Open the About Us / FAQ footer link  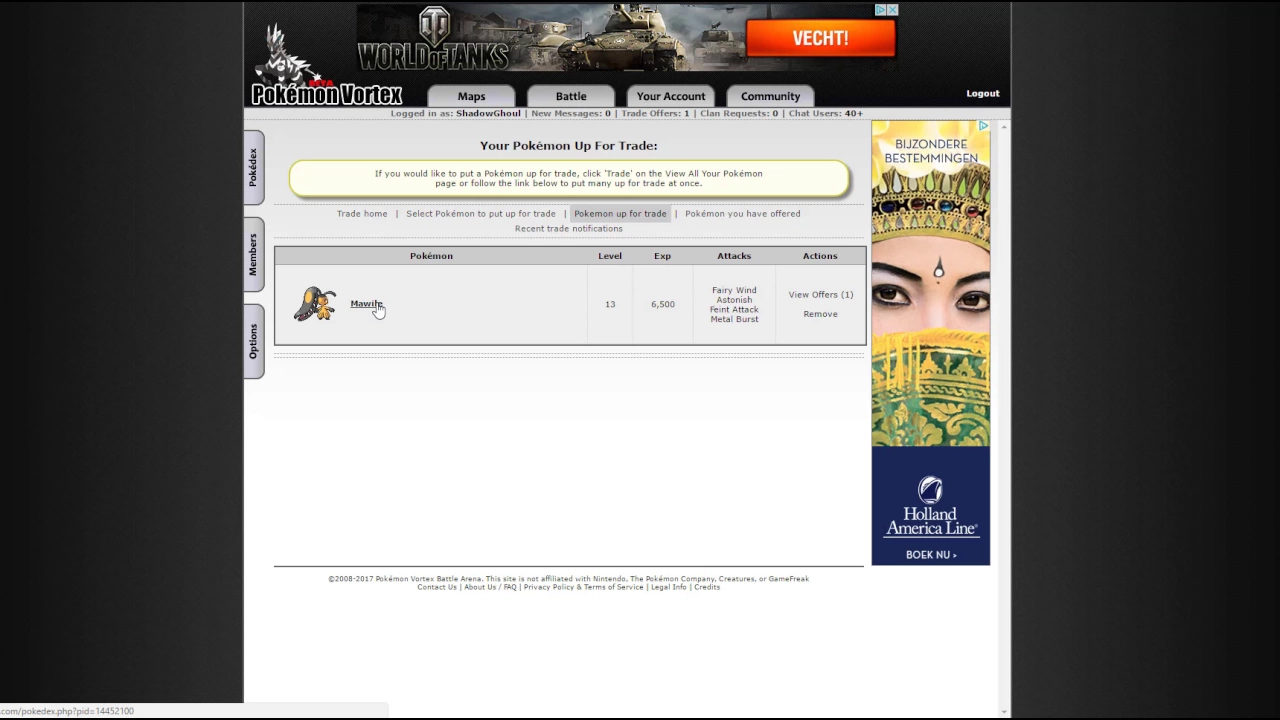(490, 587)
